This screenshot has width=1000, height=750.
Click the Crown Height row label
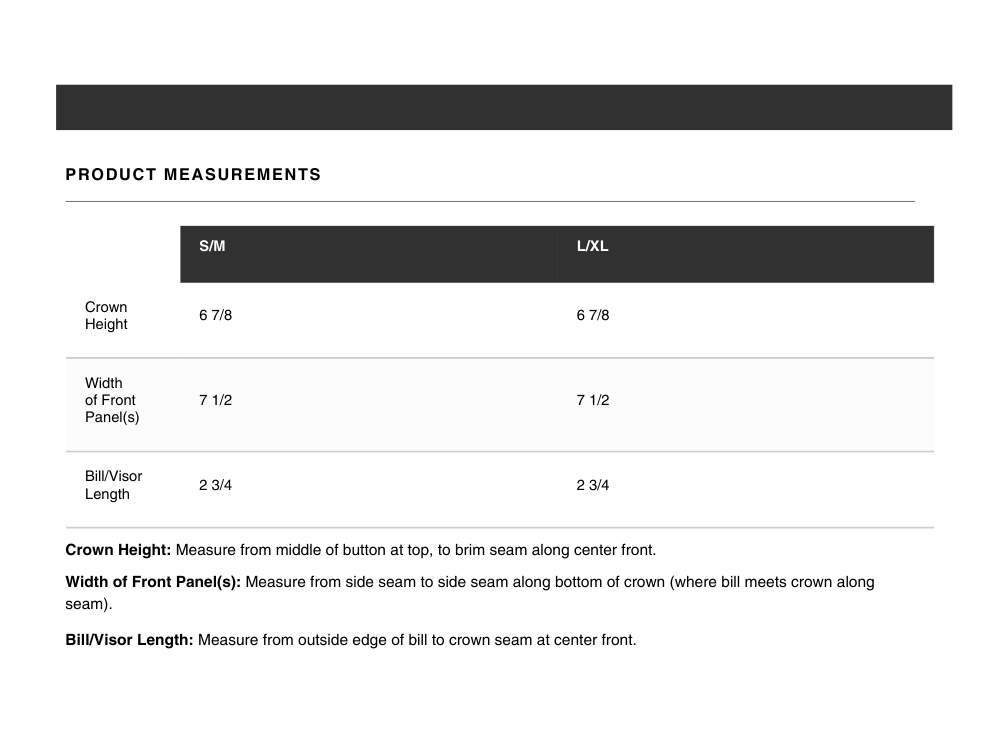106,316
